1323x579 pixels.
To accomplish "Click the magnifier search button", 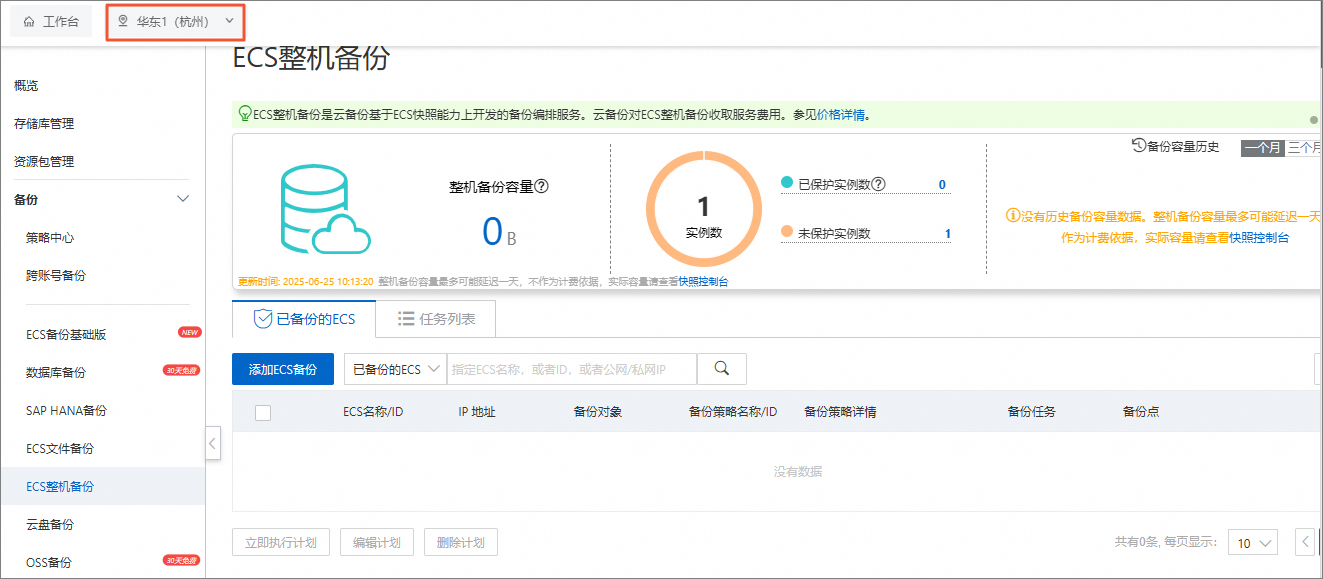I will click(x=722, y=369).
